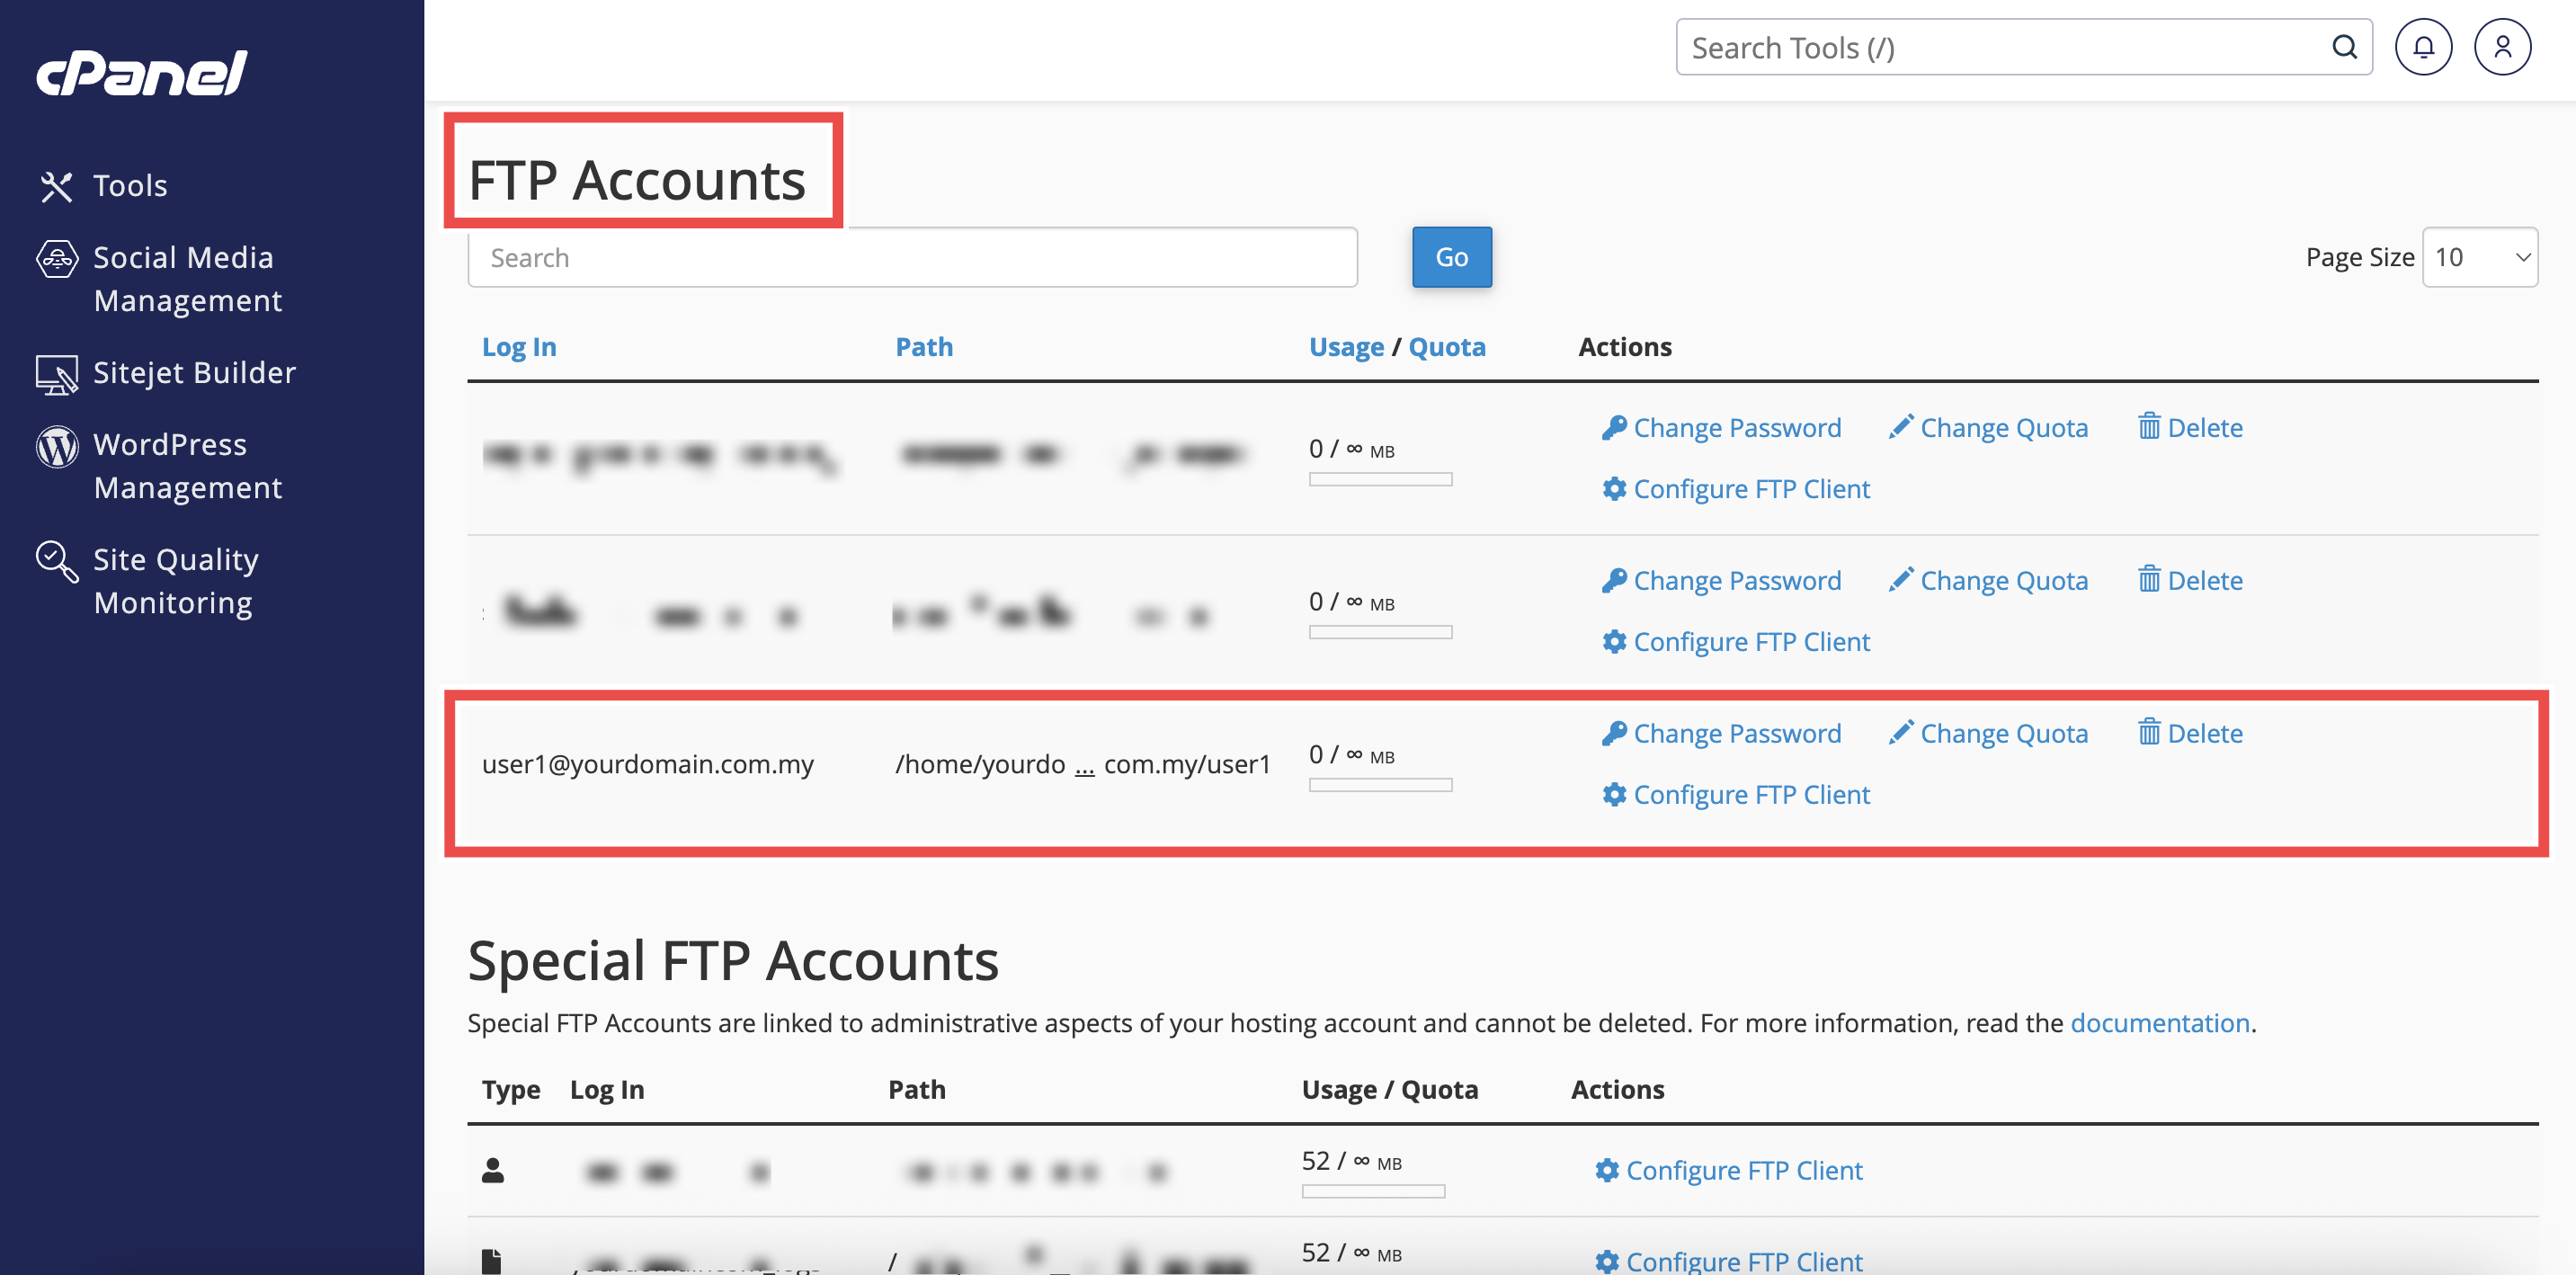Click the cPanel logo

tap(142, 73)
